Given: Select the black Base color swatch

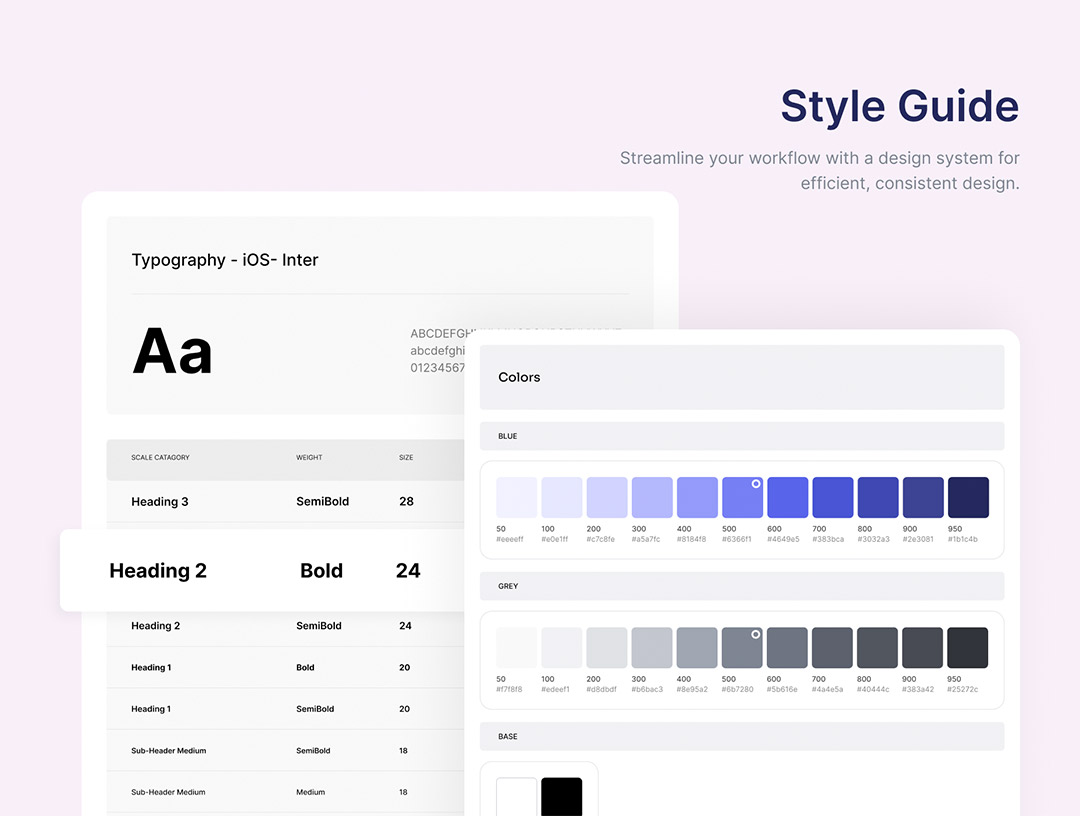Looking at the screenshot, I should 561,796.
